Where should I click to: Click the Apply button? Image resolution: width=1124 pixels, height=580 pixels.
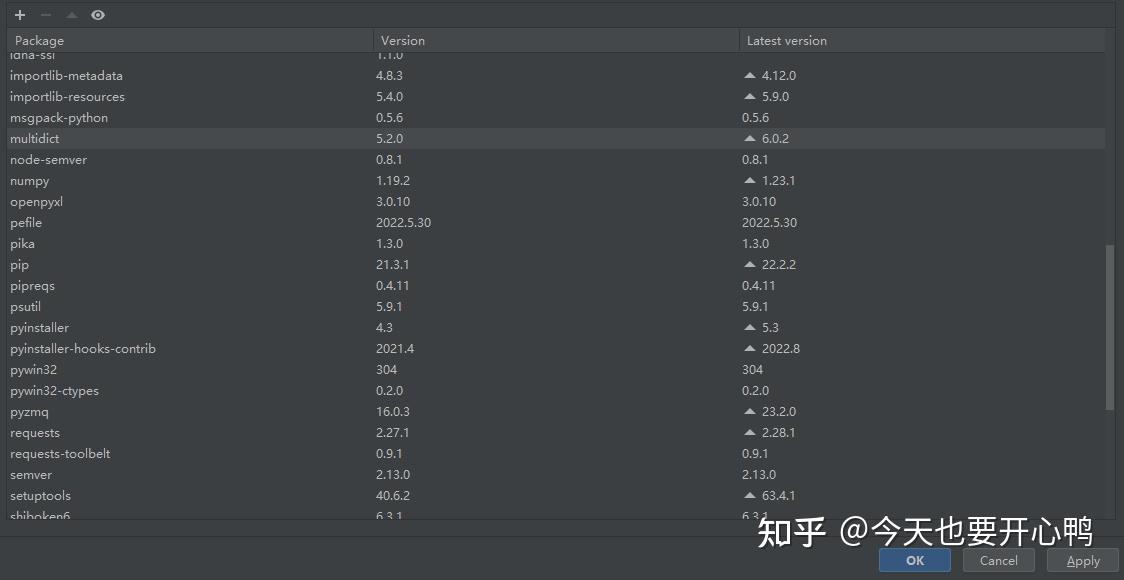click(1081, 560)
